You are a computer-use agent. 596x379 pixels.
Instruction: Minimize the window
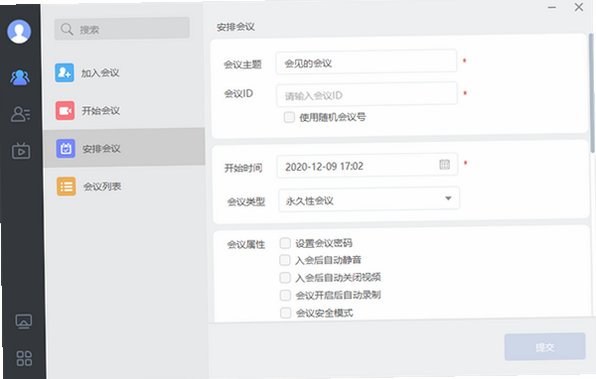coord(552,7)
